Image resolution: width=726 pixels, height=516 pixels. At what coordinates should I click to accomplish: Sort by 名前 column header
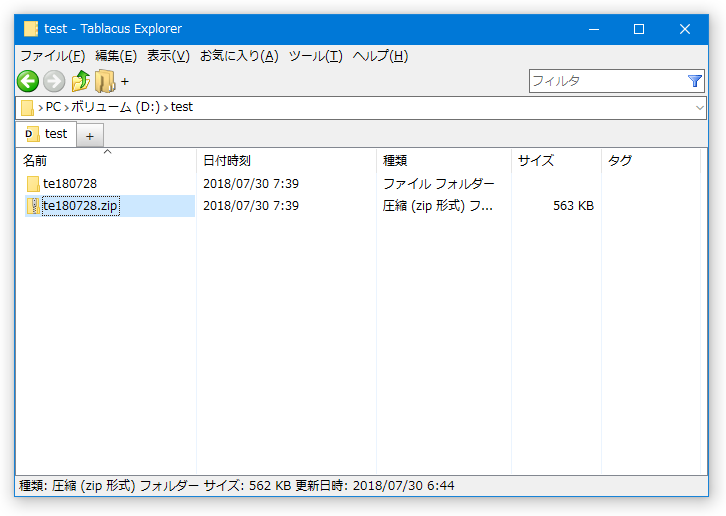point(106,161)
